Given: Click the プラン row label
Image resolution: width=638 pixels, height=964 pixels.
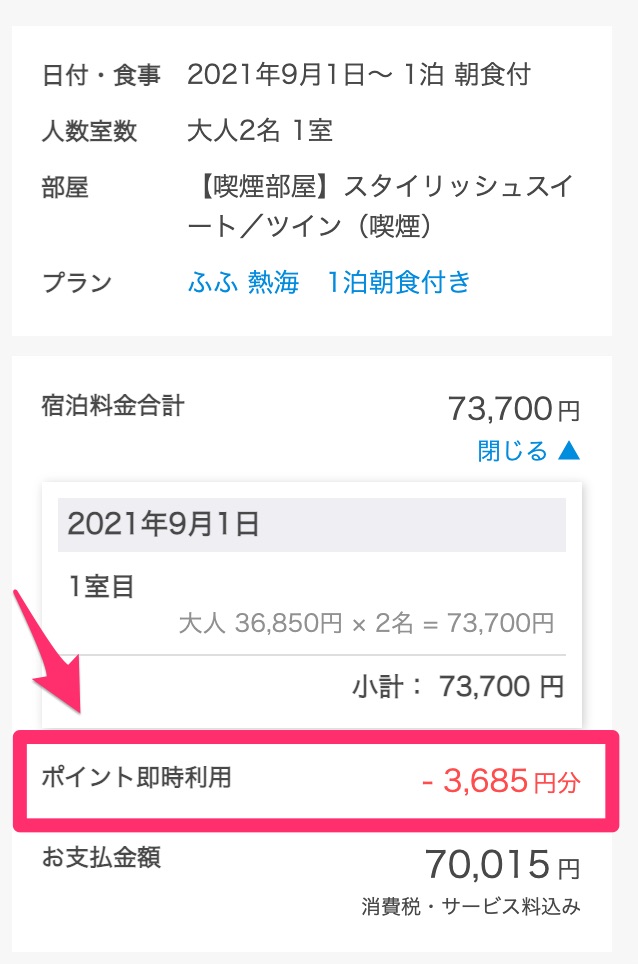Looking at the screenshot, I should pyautogui.click(x=77, y=282).
